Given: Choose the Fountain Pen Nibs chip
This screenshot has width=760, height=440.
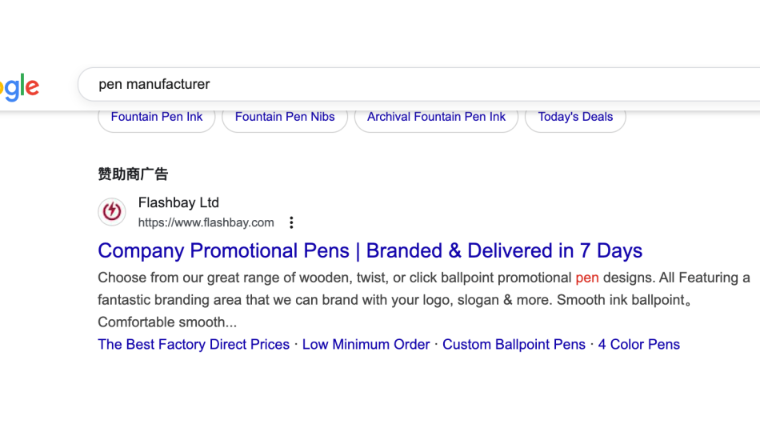Looking at the screenshot, I should point(285,117).
